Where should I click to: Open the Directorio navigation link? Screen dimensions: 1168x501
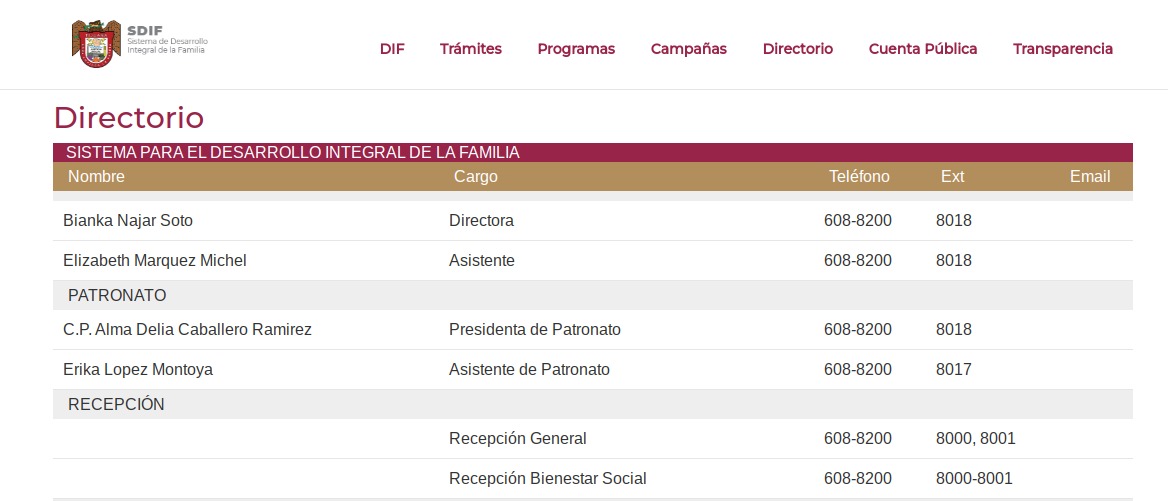click(x=797, y=49)
